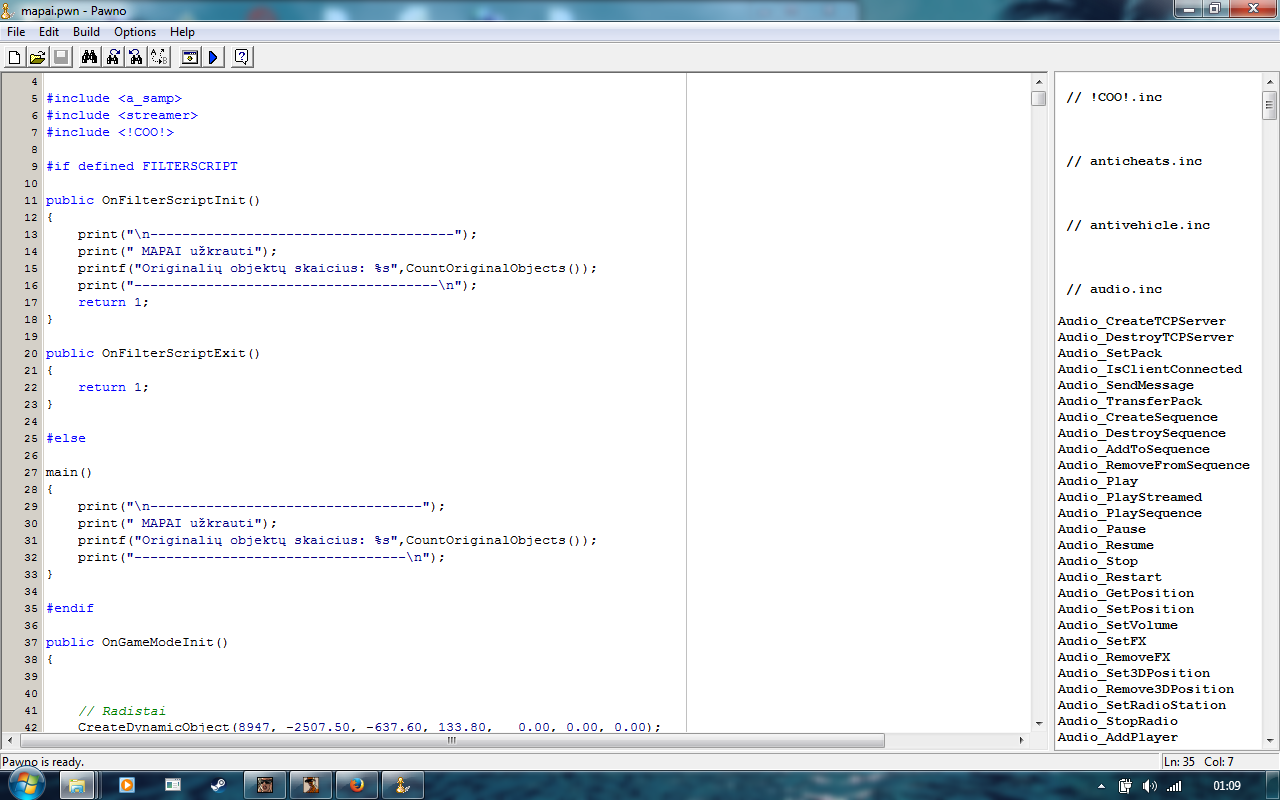Click the function list scrollbar thumb
The width and height of the screenshot is (1280, 800).
point(1270,104)
